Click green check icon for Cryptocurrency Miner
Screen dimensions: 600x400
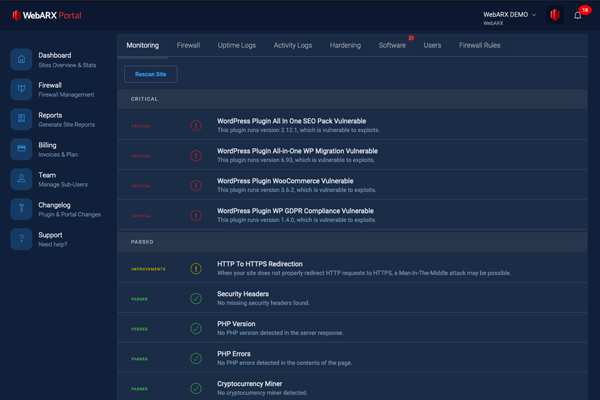pyautogui.click(x=196, y=388)
